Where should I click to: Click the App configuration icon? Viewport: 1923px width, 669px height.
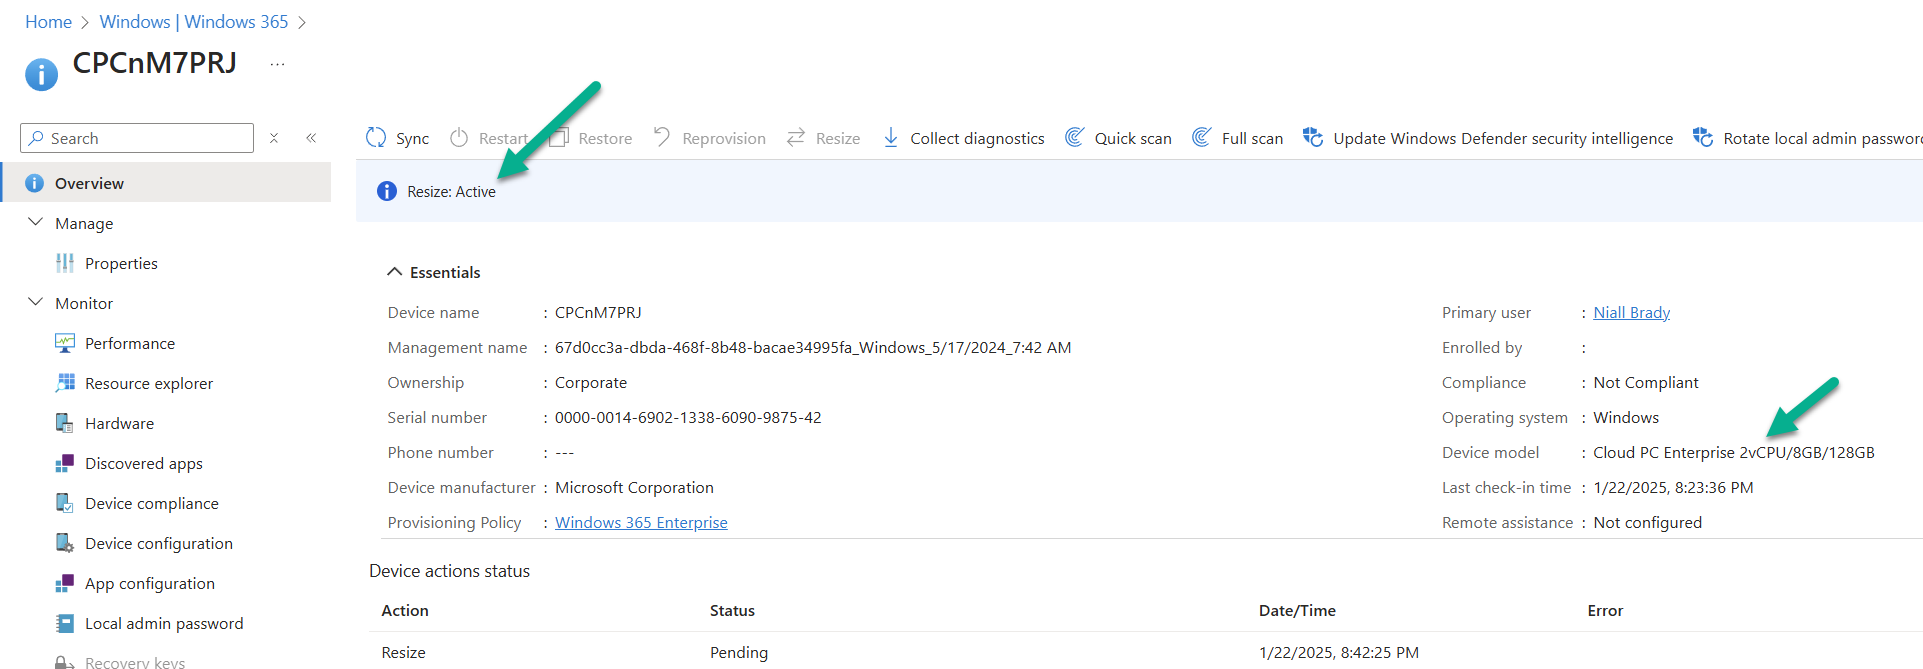pyautogui.click(x=65, y=583)
